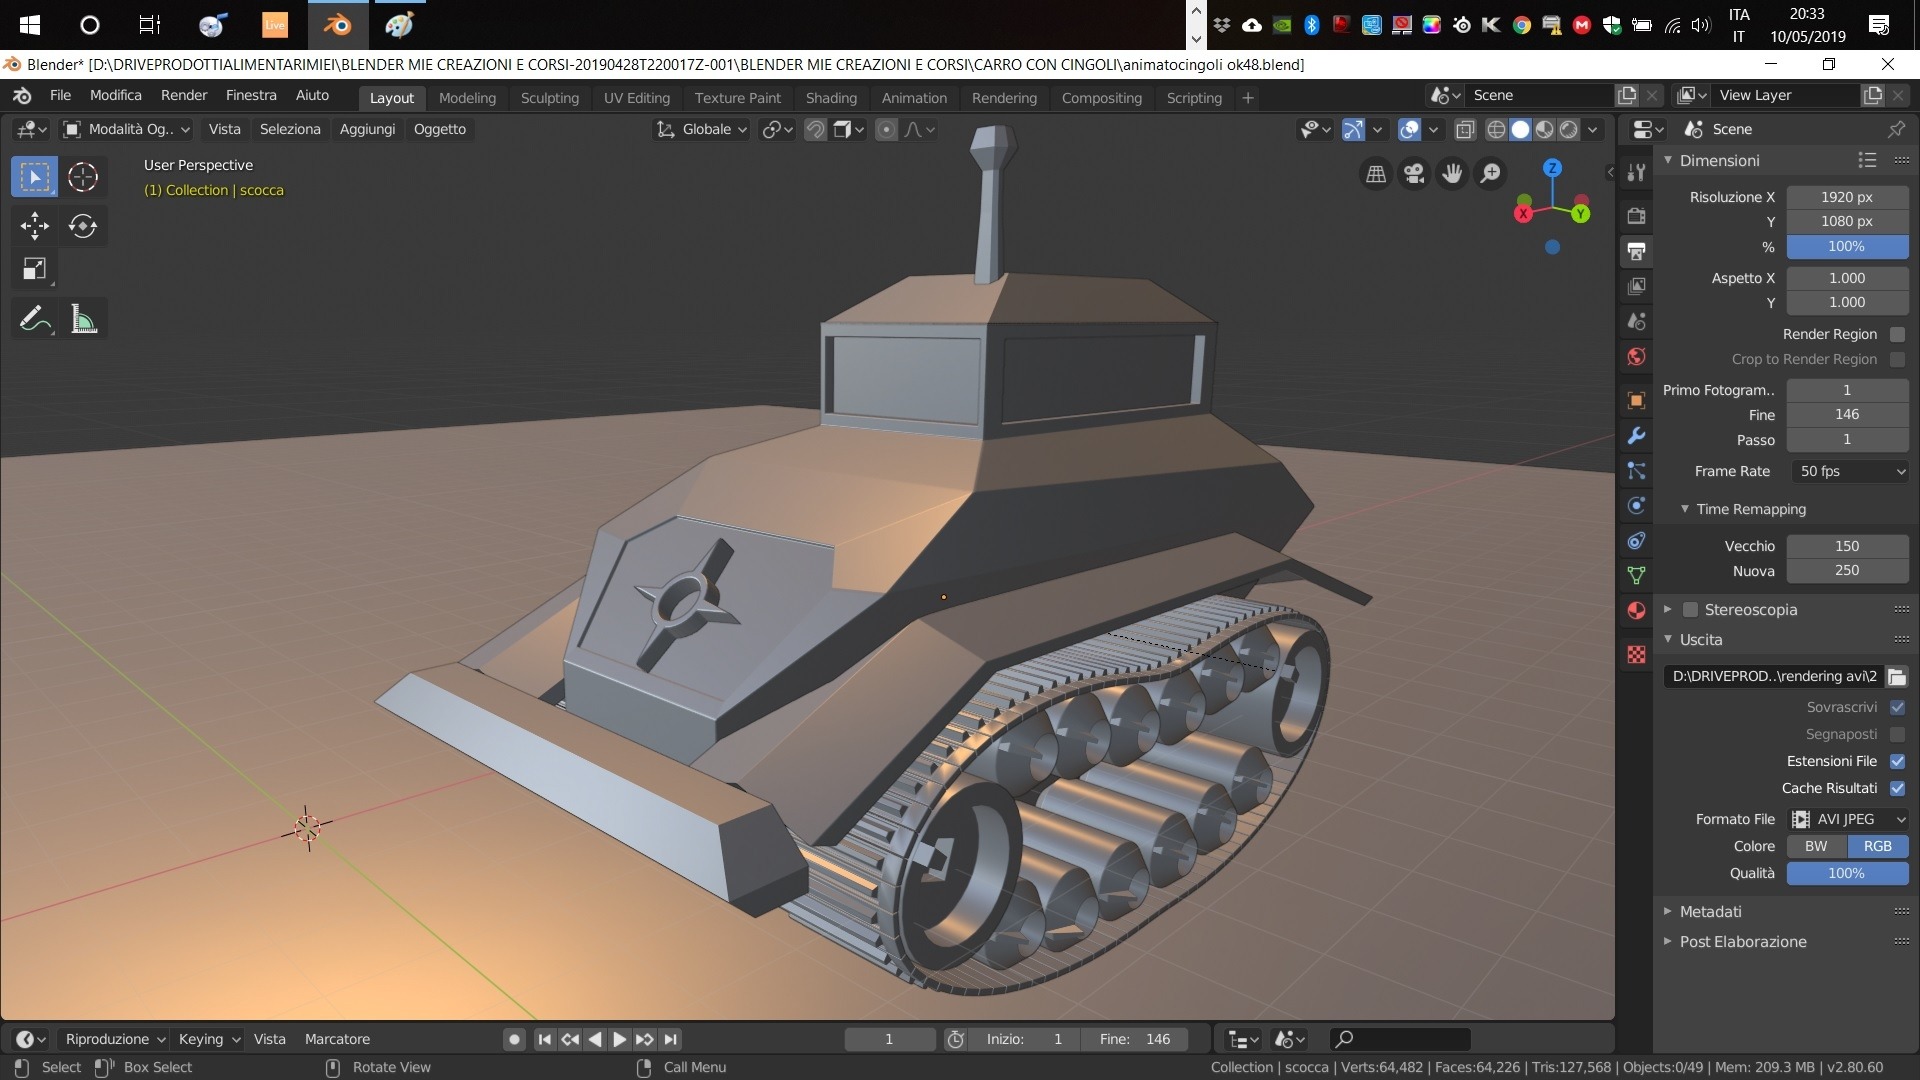Switch to camera view icon
The height and width of the screenshot is (1080, 1920).
[x=1414, y=174]
